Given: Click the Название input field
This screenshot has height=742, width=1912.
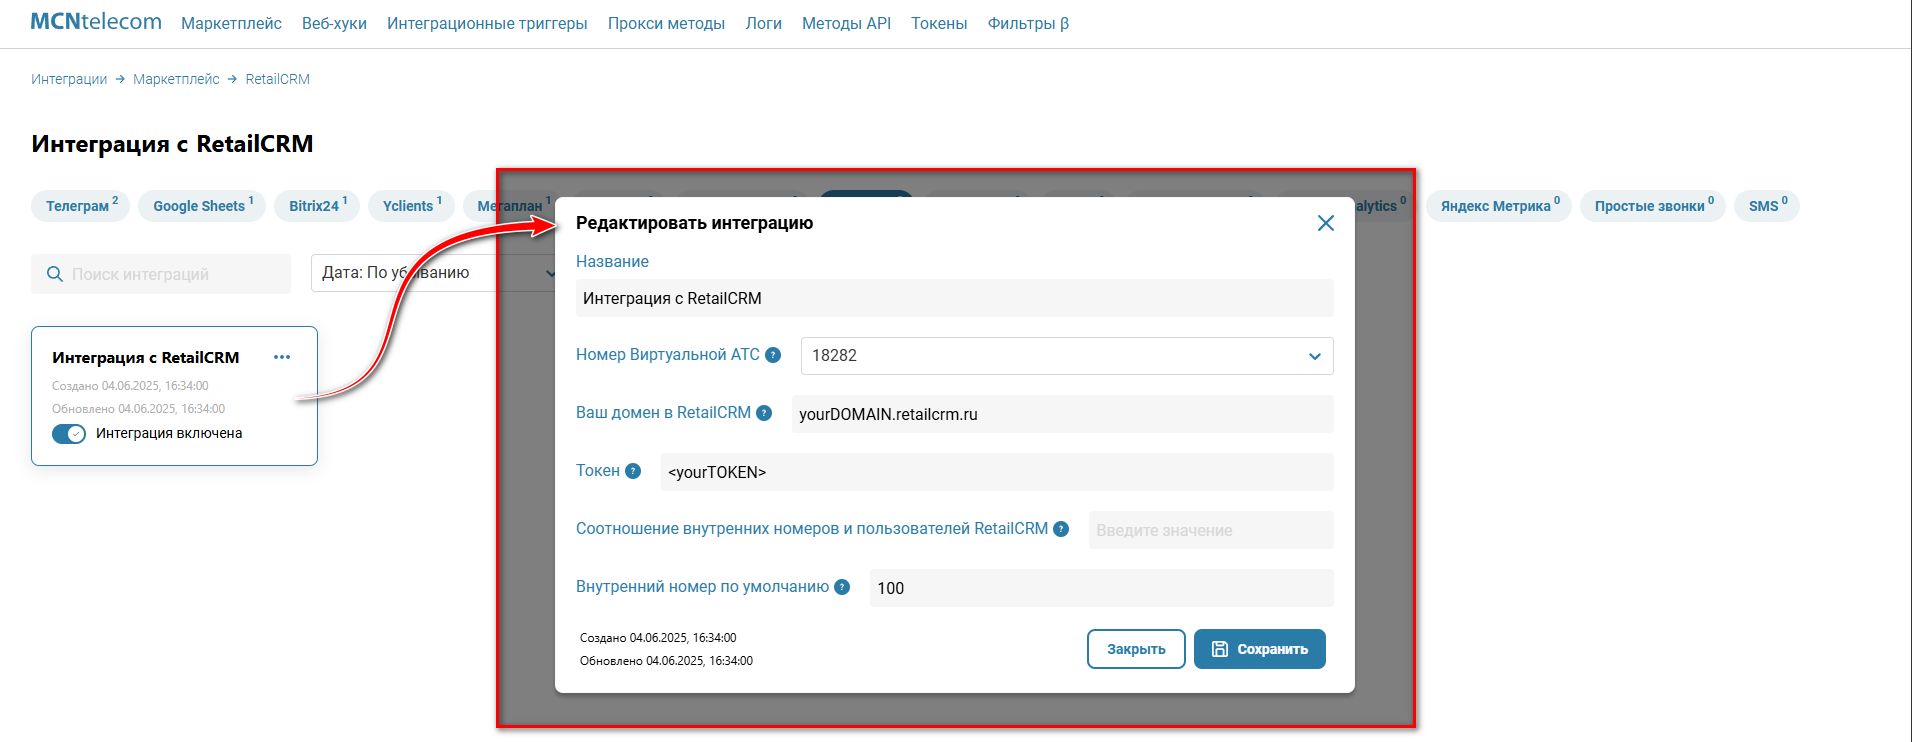Looking at the screenshot, I should coord(955,298).
